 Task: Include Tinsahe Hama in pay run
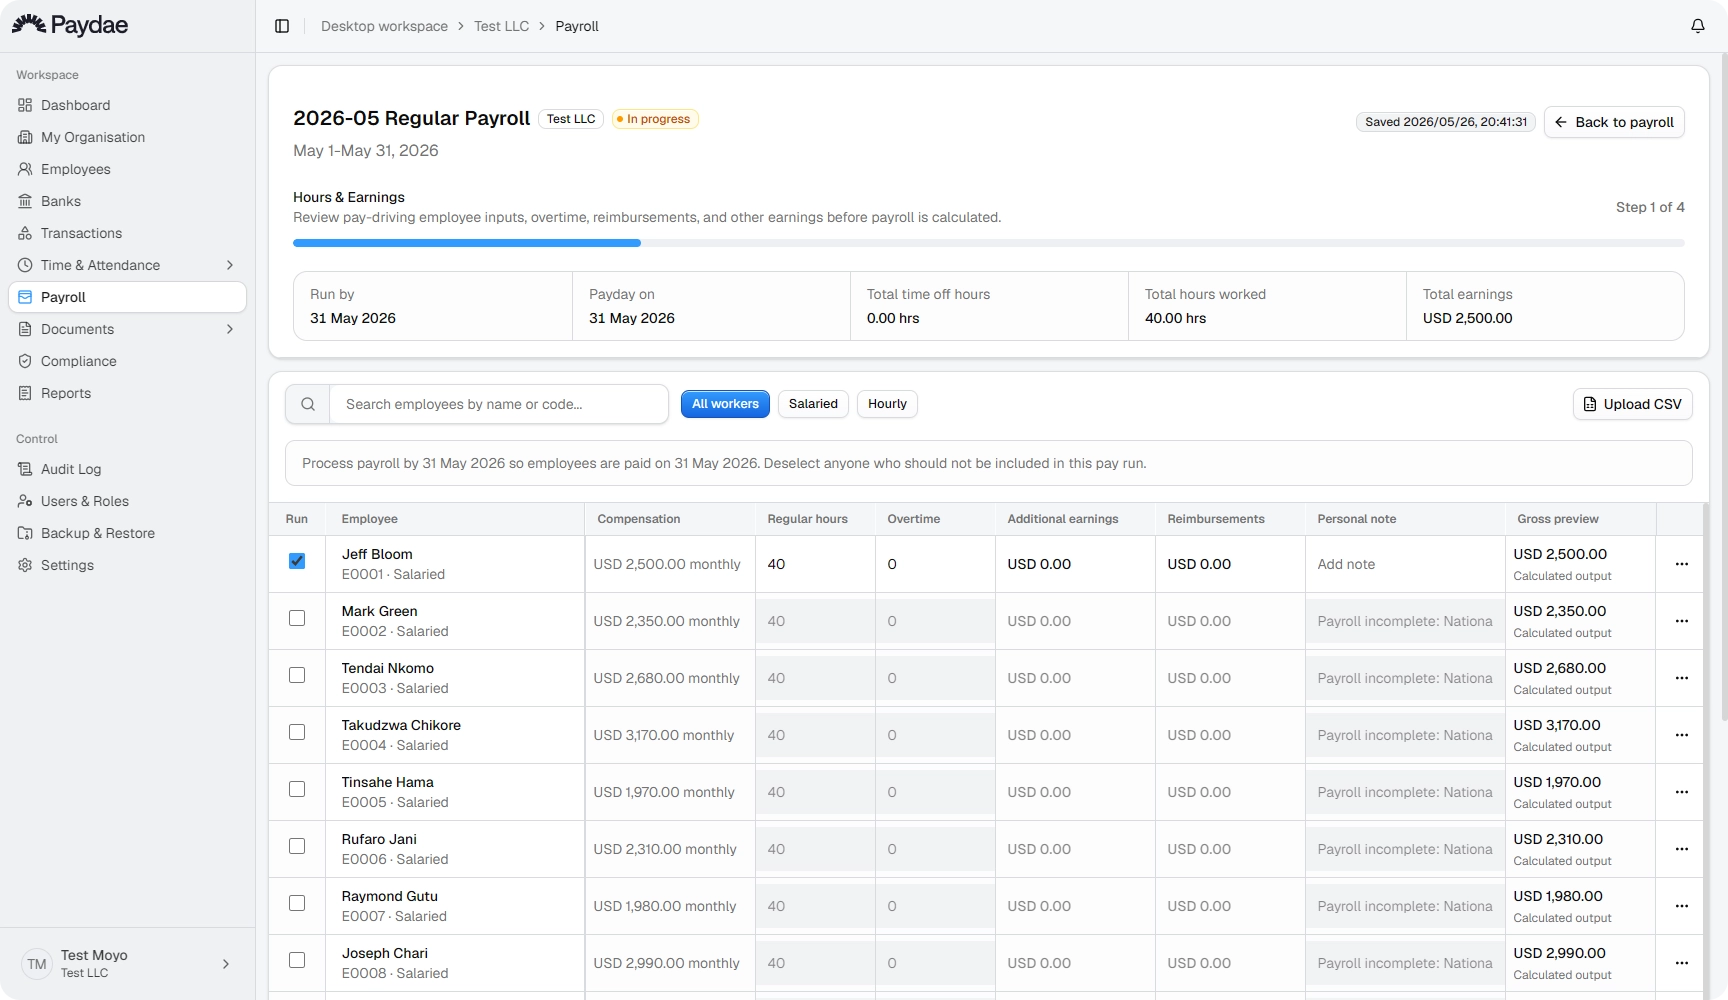pyautogui.click(x=297, y=789)
